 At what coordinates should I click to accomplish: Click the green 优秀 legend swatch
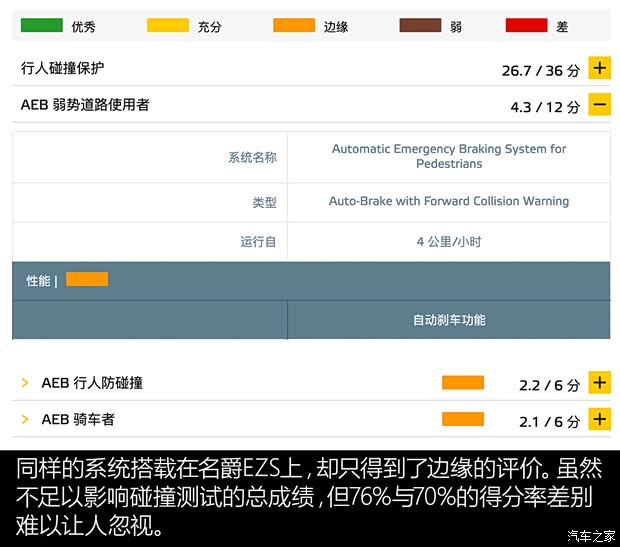(x=42, y=25)
